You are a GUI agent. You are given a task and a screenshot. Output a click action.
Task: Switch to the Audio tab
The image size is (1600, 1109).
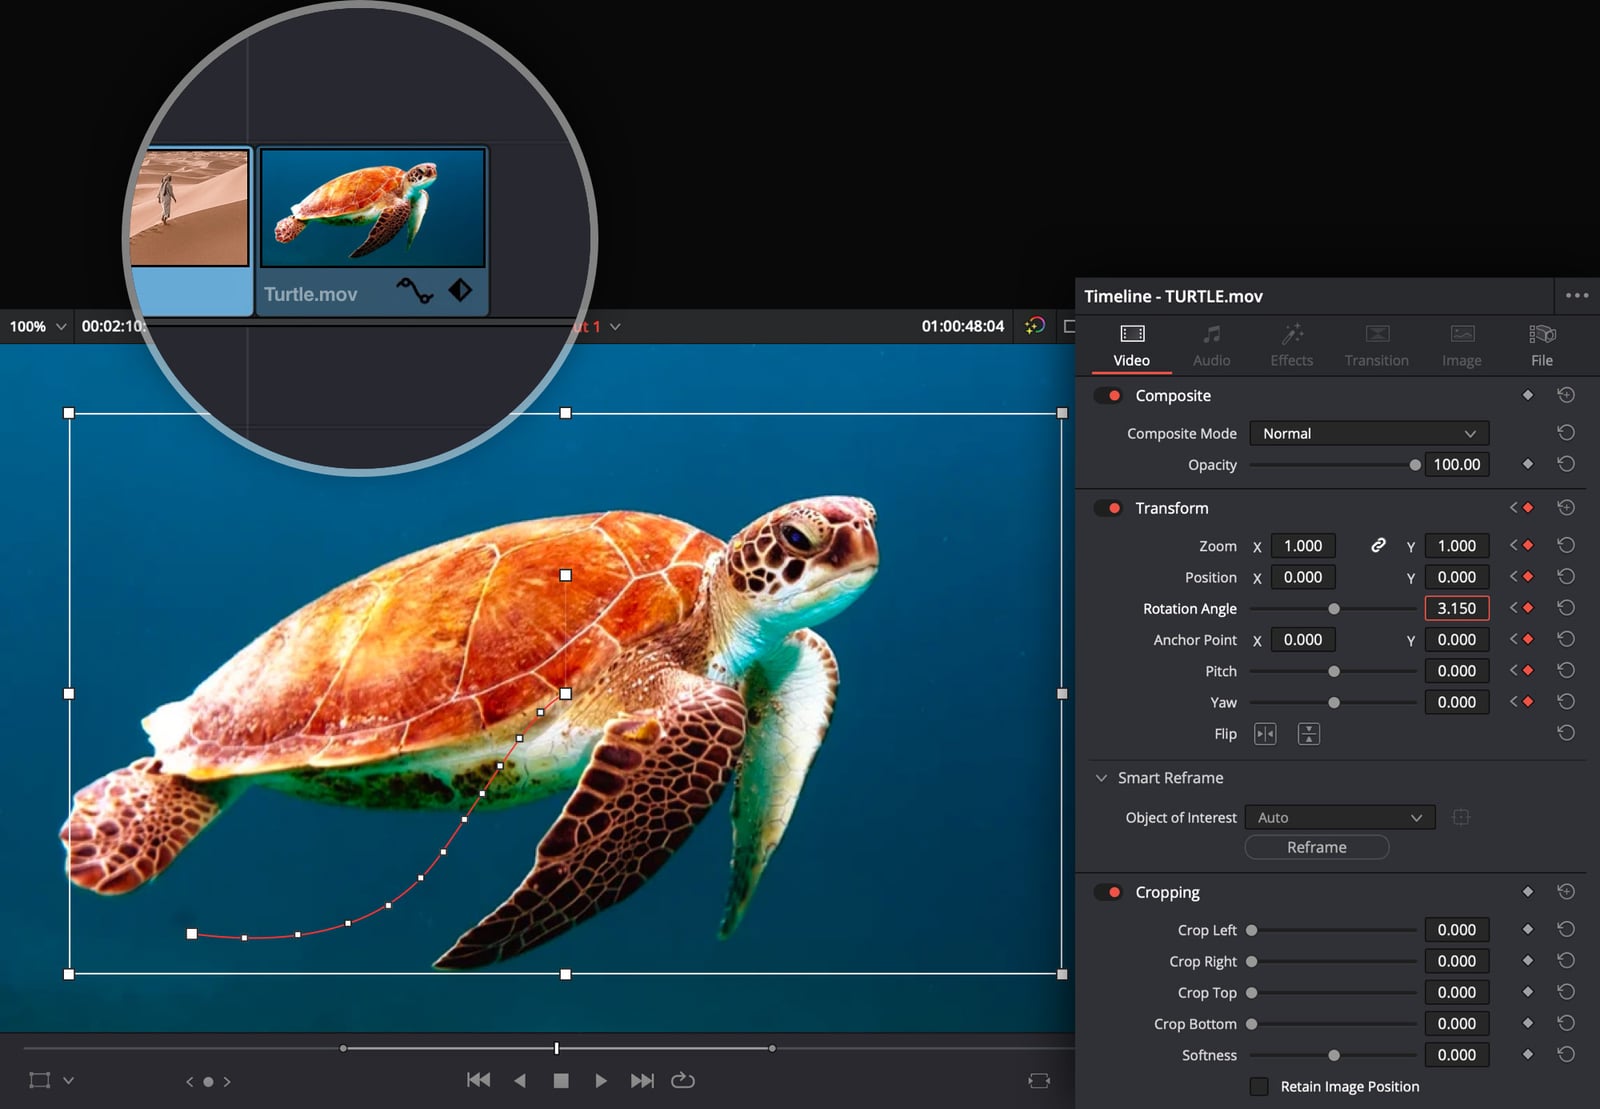[x=1211, y=345]
